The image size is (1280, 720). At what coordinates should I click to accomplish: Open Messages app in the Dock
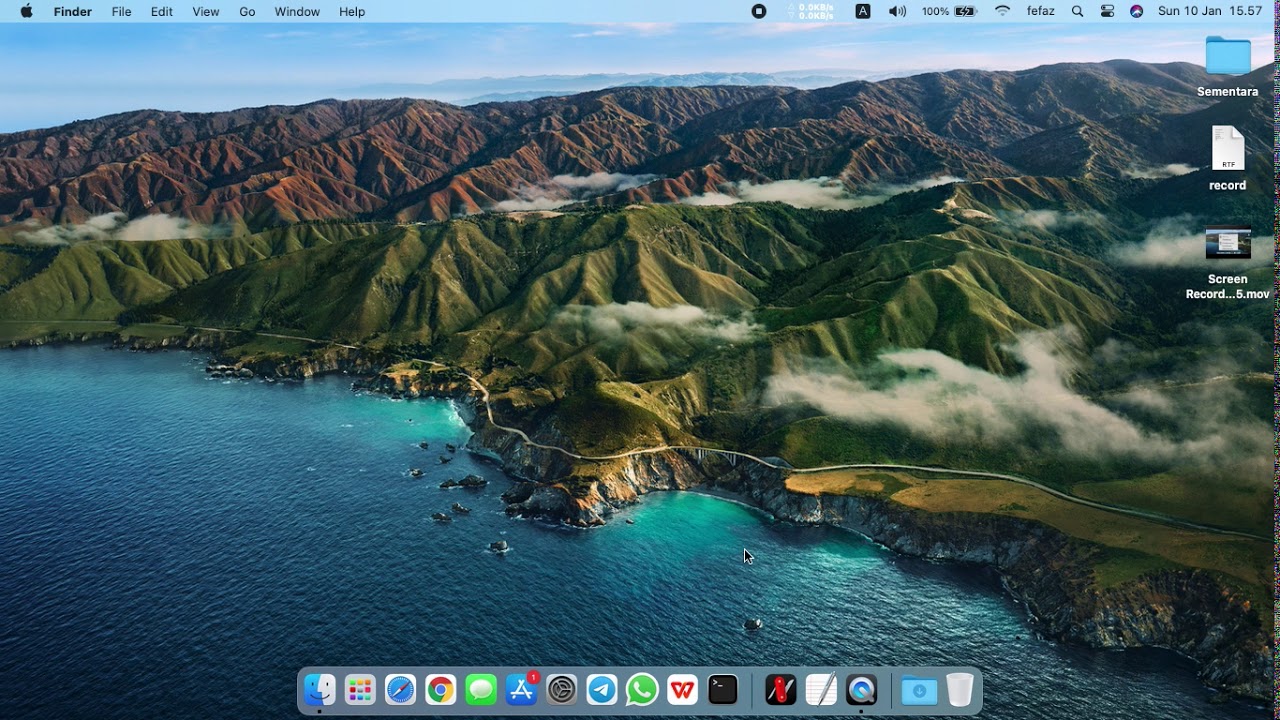[481, 690]
